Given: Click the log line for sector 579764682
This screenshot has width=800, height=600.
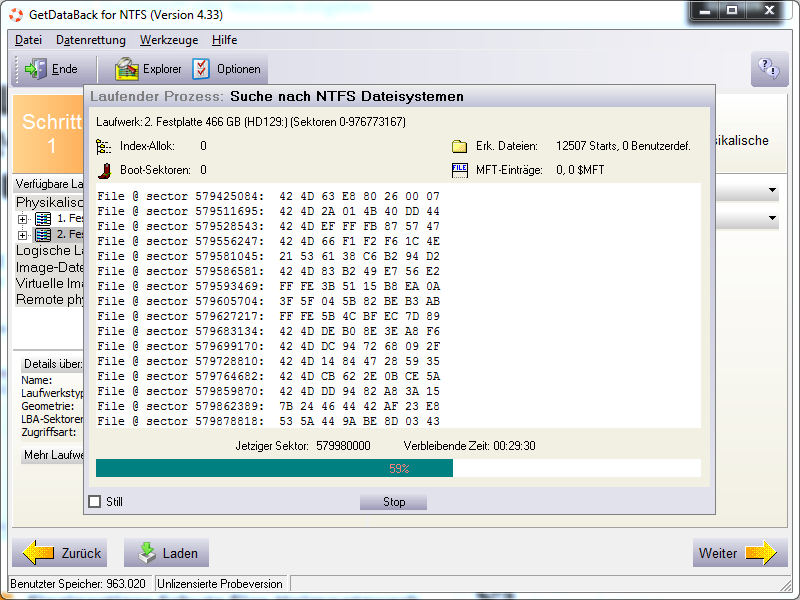Looking at the screenshot, I should (x=268, y=376).
